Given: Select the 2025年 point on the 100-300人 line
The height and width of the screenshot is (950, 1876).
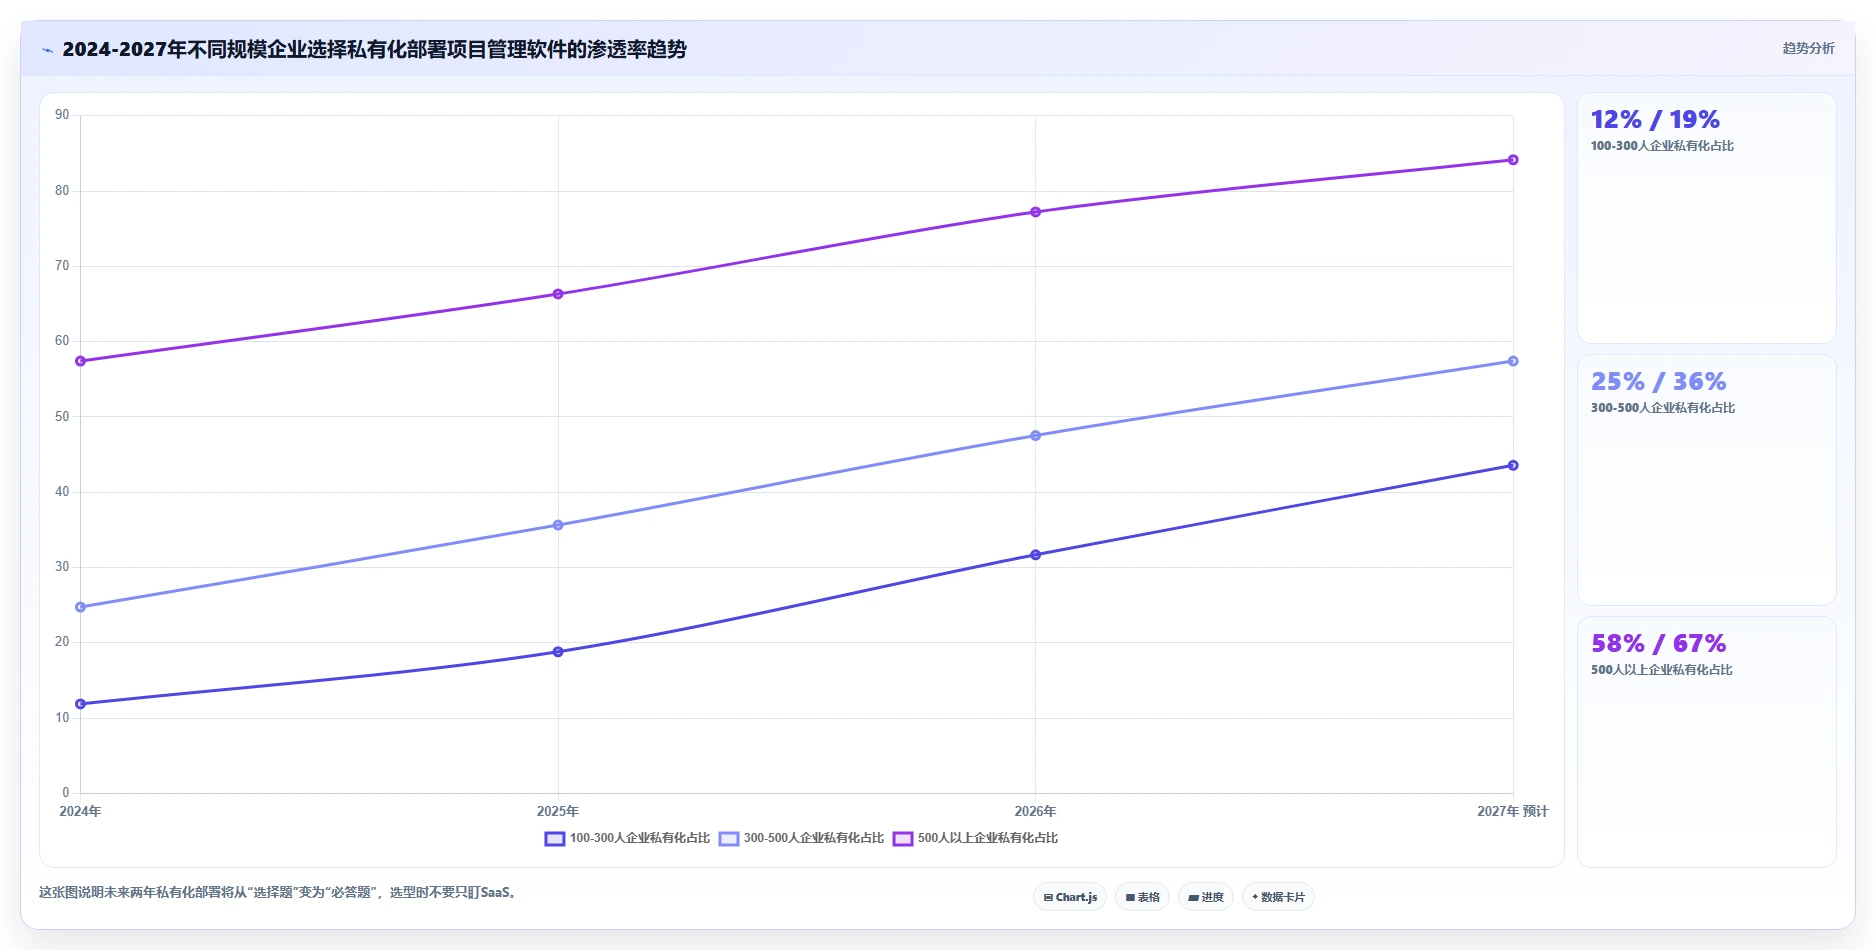Looking at the screenshot, I should click(558, 652).
